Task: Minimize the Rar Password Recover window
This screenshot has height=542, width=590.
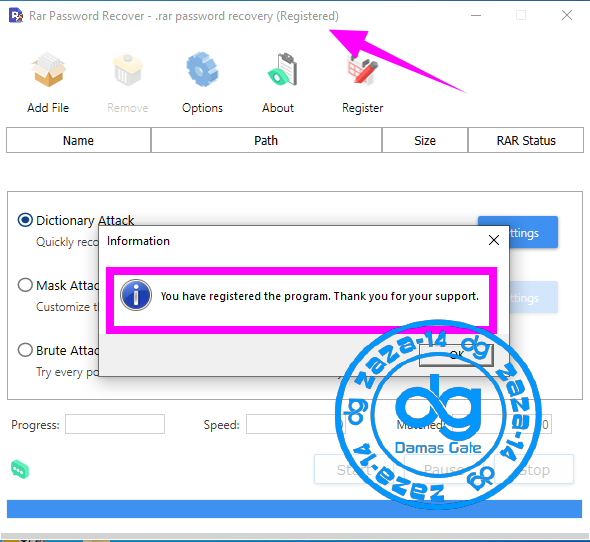Action: [476, 15]
